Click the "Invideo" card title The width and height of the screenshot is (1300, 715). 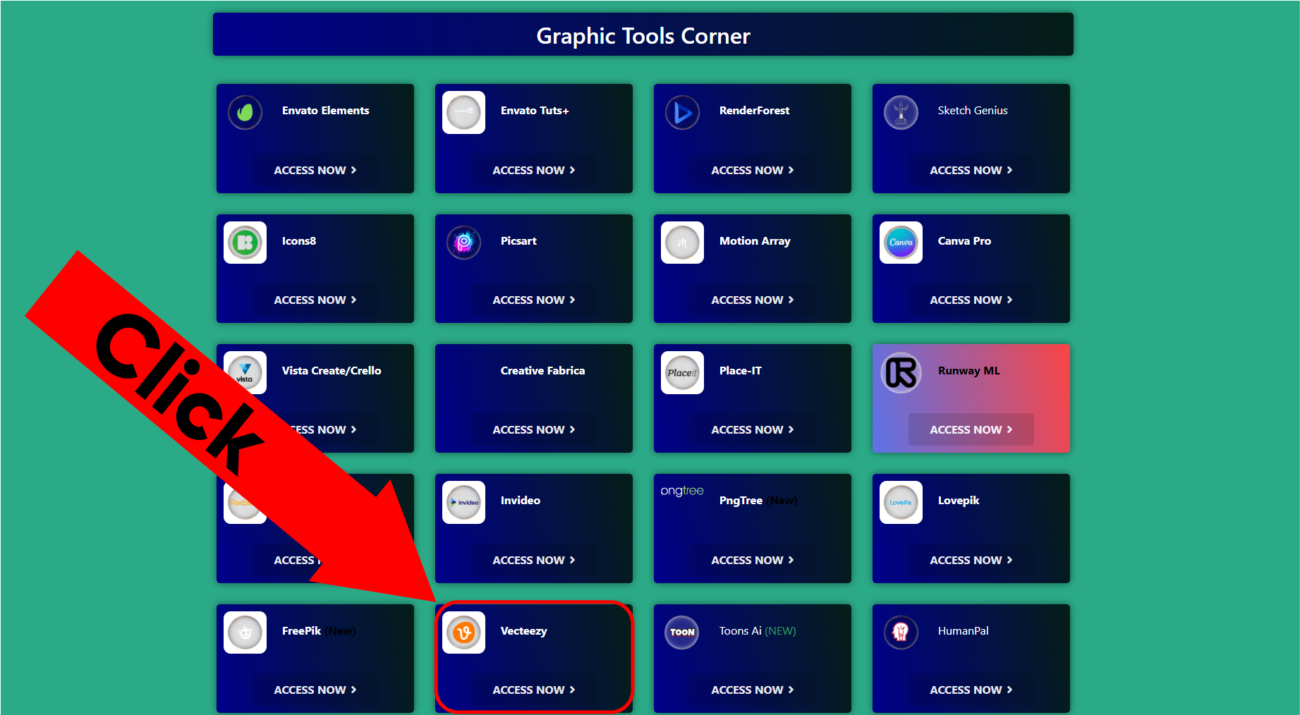[520, 501]
